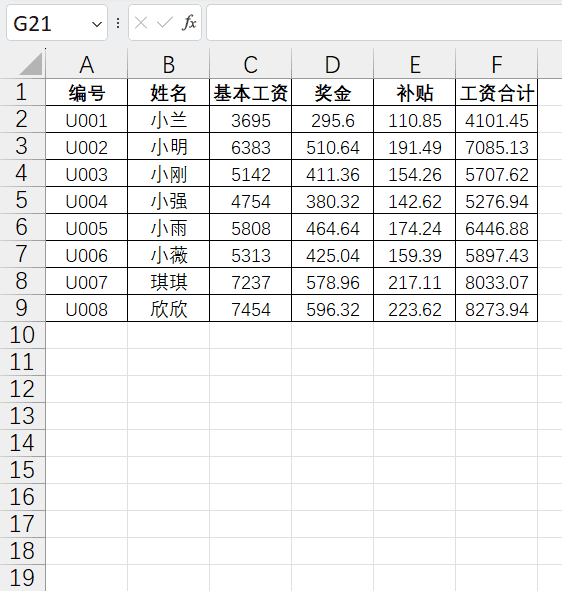Select row 19 header
The width and height of the screenshot is (562, 591).
tap(22, 578)
